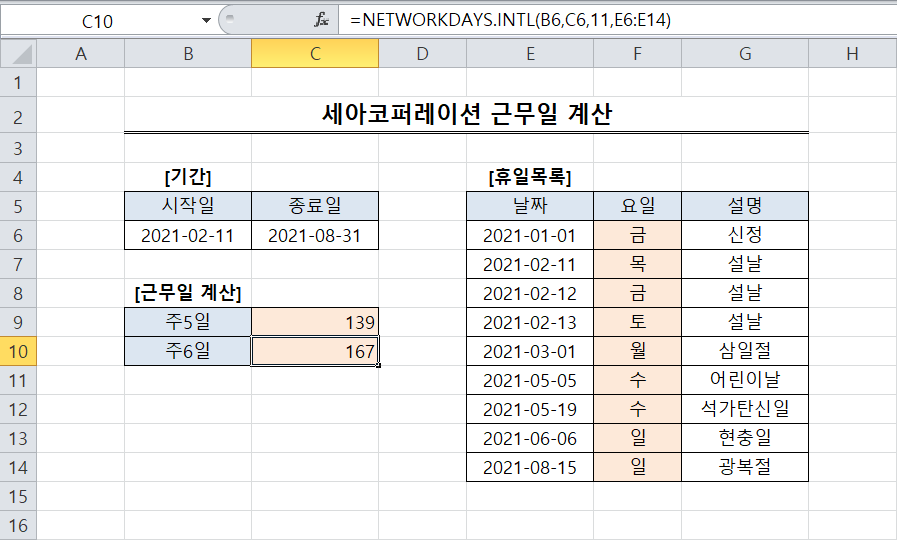Click the 설명 column header cell
The height and width of the screenshot is (540, 897).
(x=745, y=206)
